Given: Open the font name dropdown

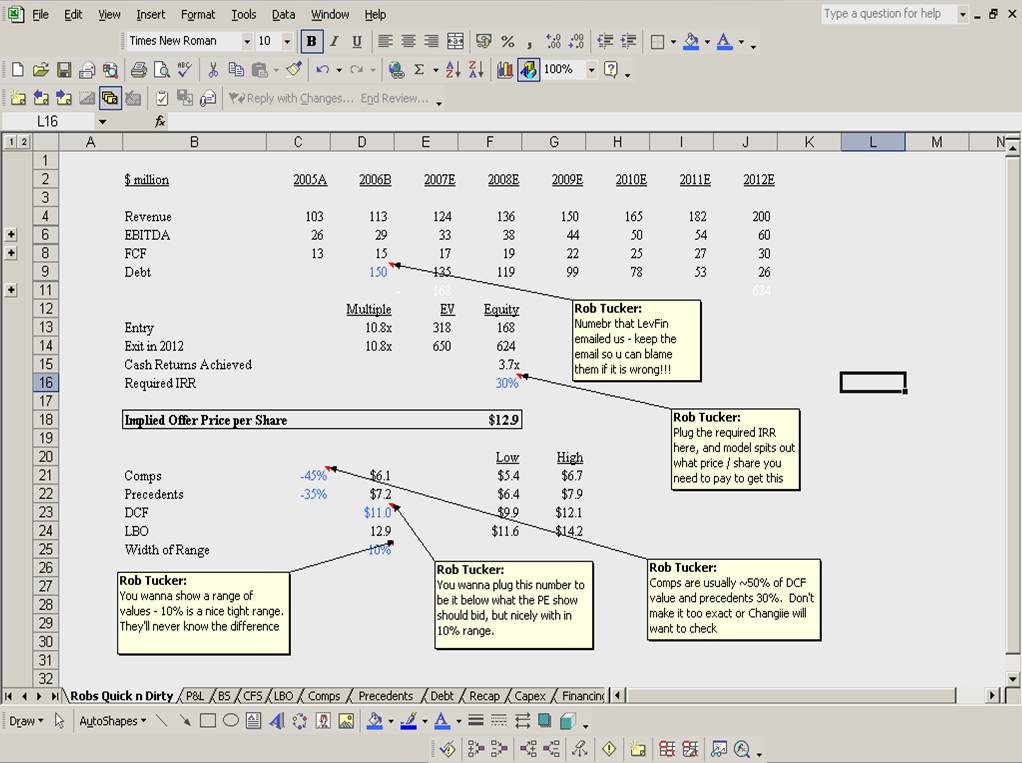Looking at the screenshot, I should (x=247, y=42).
